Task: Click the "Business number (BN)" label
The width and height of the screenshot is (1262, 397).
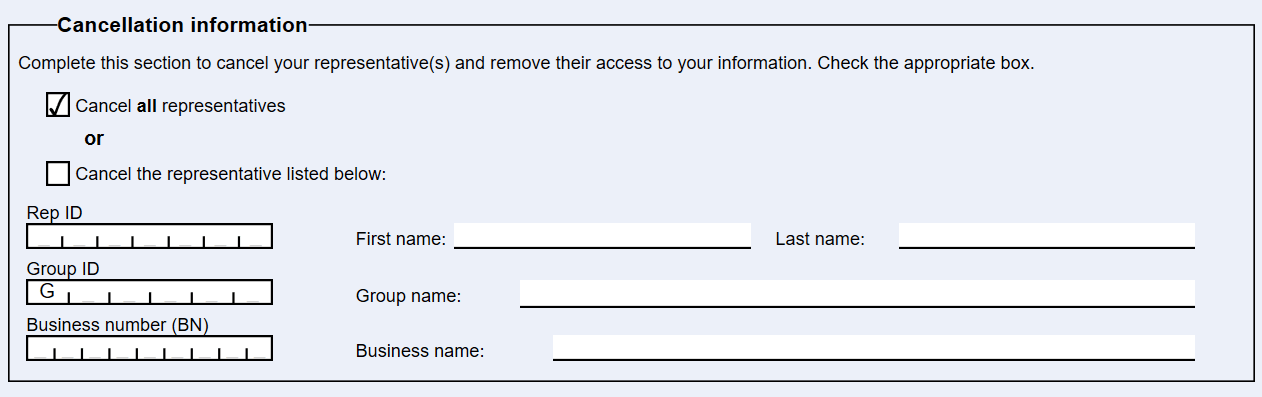Action: [118, 325]
